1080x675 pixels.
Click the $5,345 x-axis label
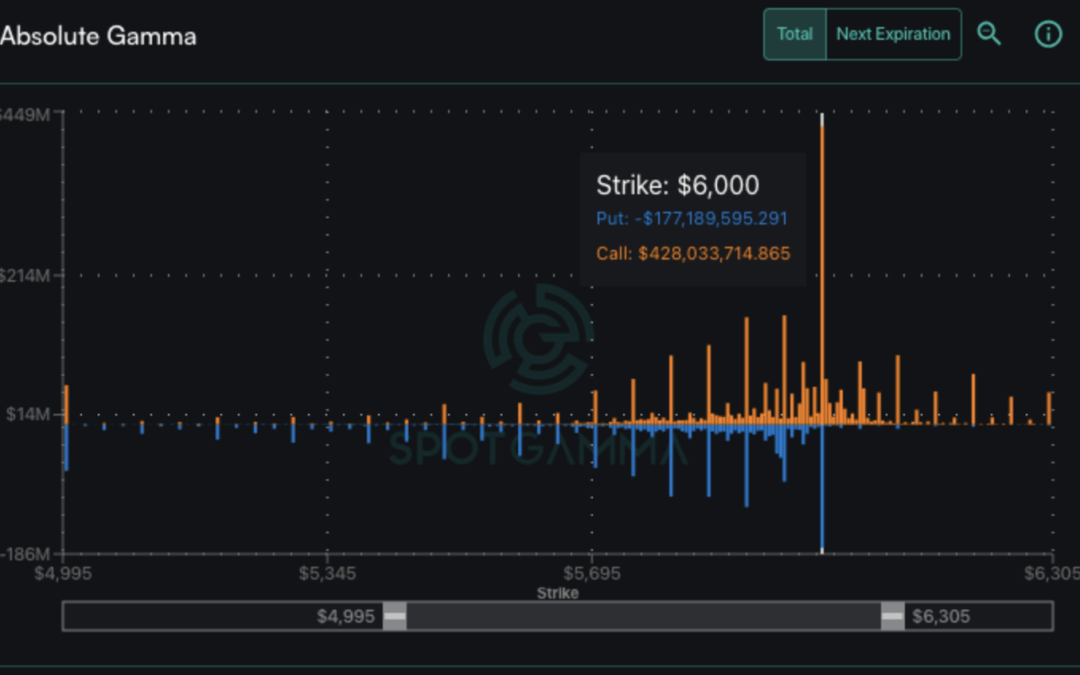(327, 573)
